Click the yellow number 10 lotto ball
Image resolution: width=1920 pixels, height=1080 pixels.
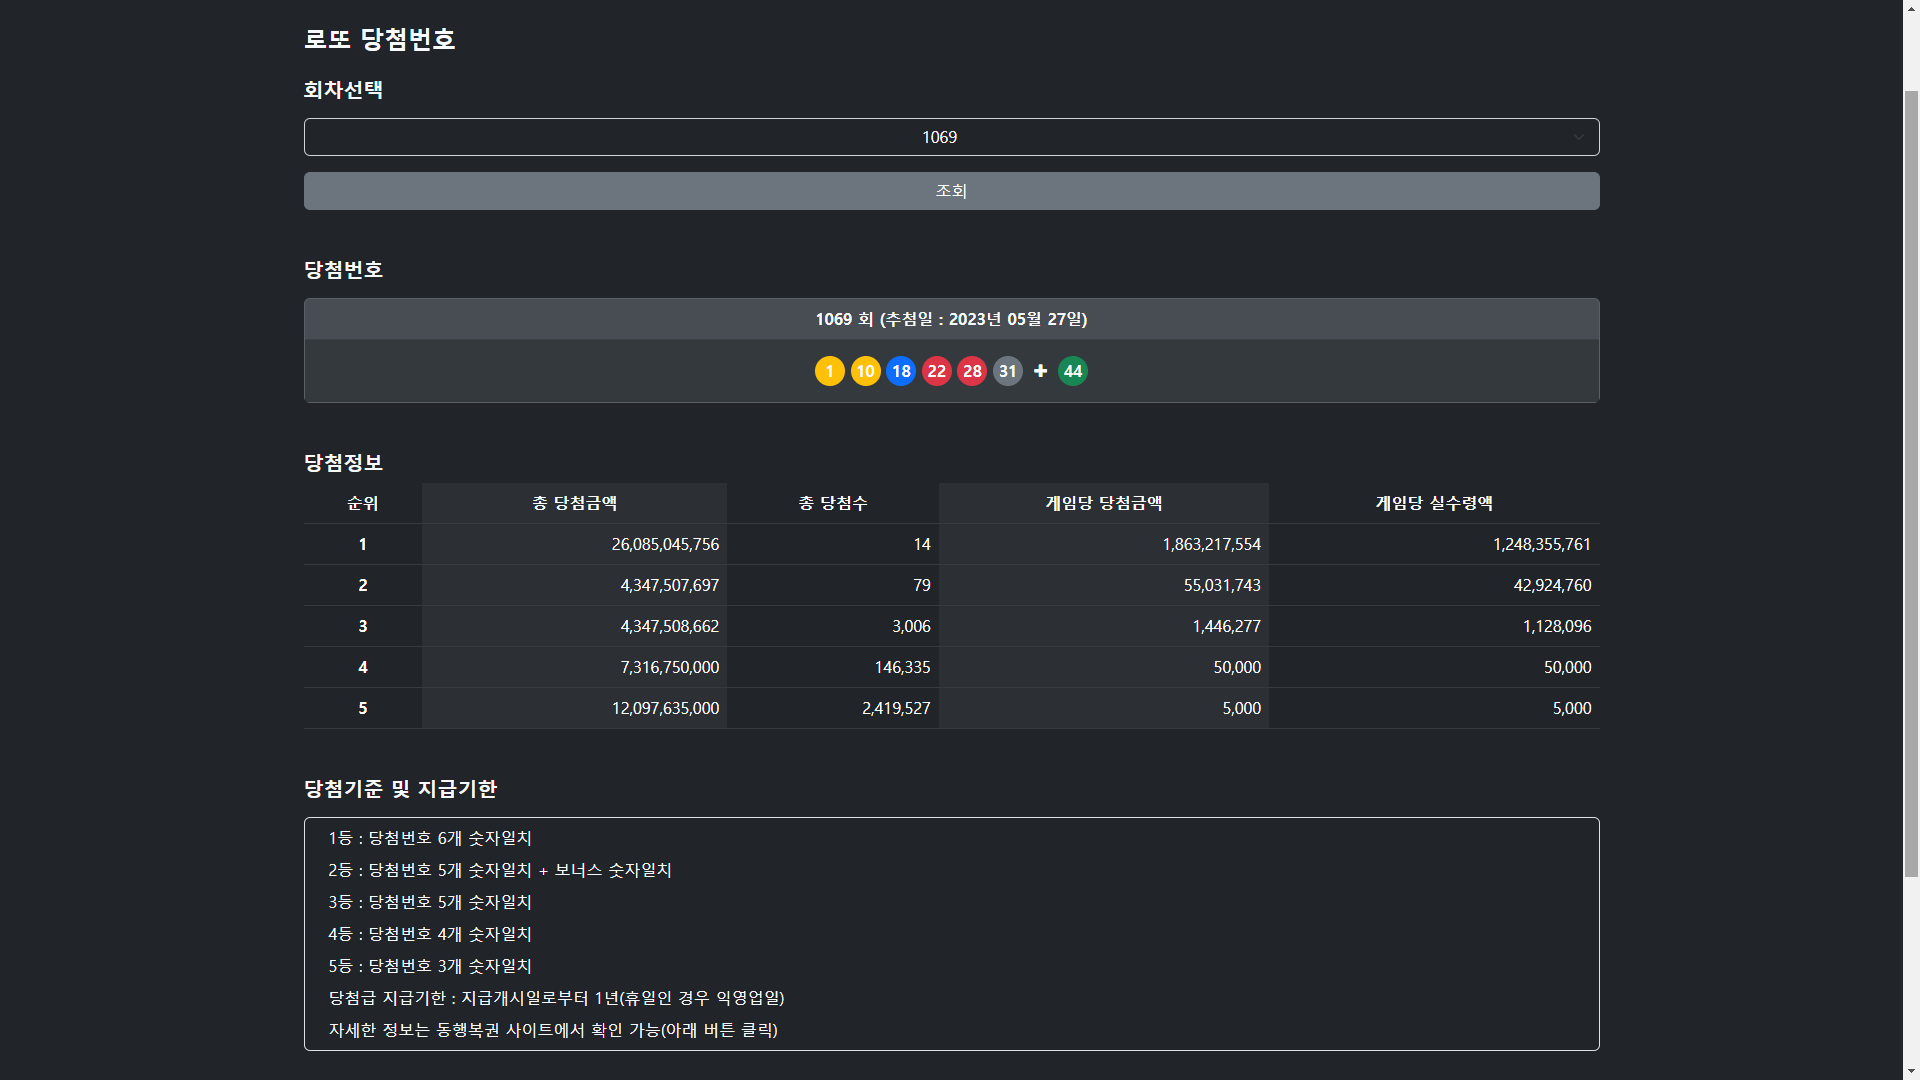pos(865,371)
